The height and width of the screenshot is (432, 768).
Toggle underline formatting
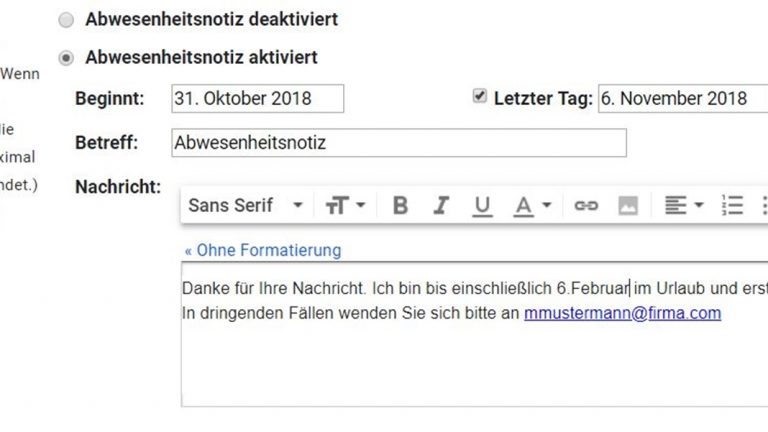pos(482,206)
